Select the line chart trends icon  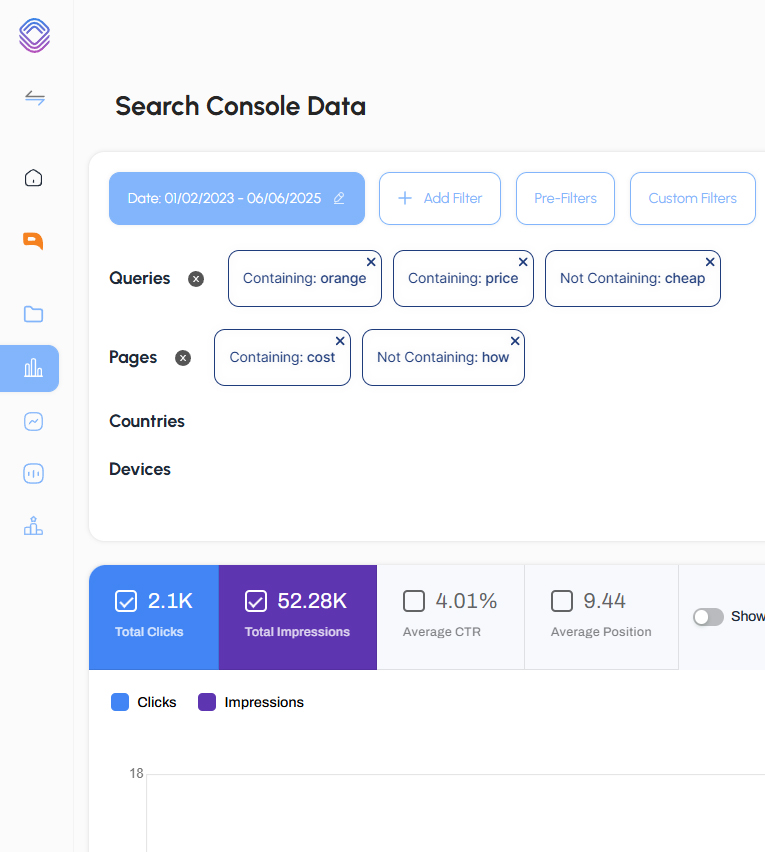pos(33,421)
